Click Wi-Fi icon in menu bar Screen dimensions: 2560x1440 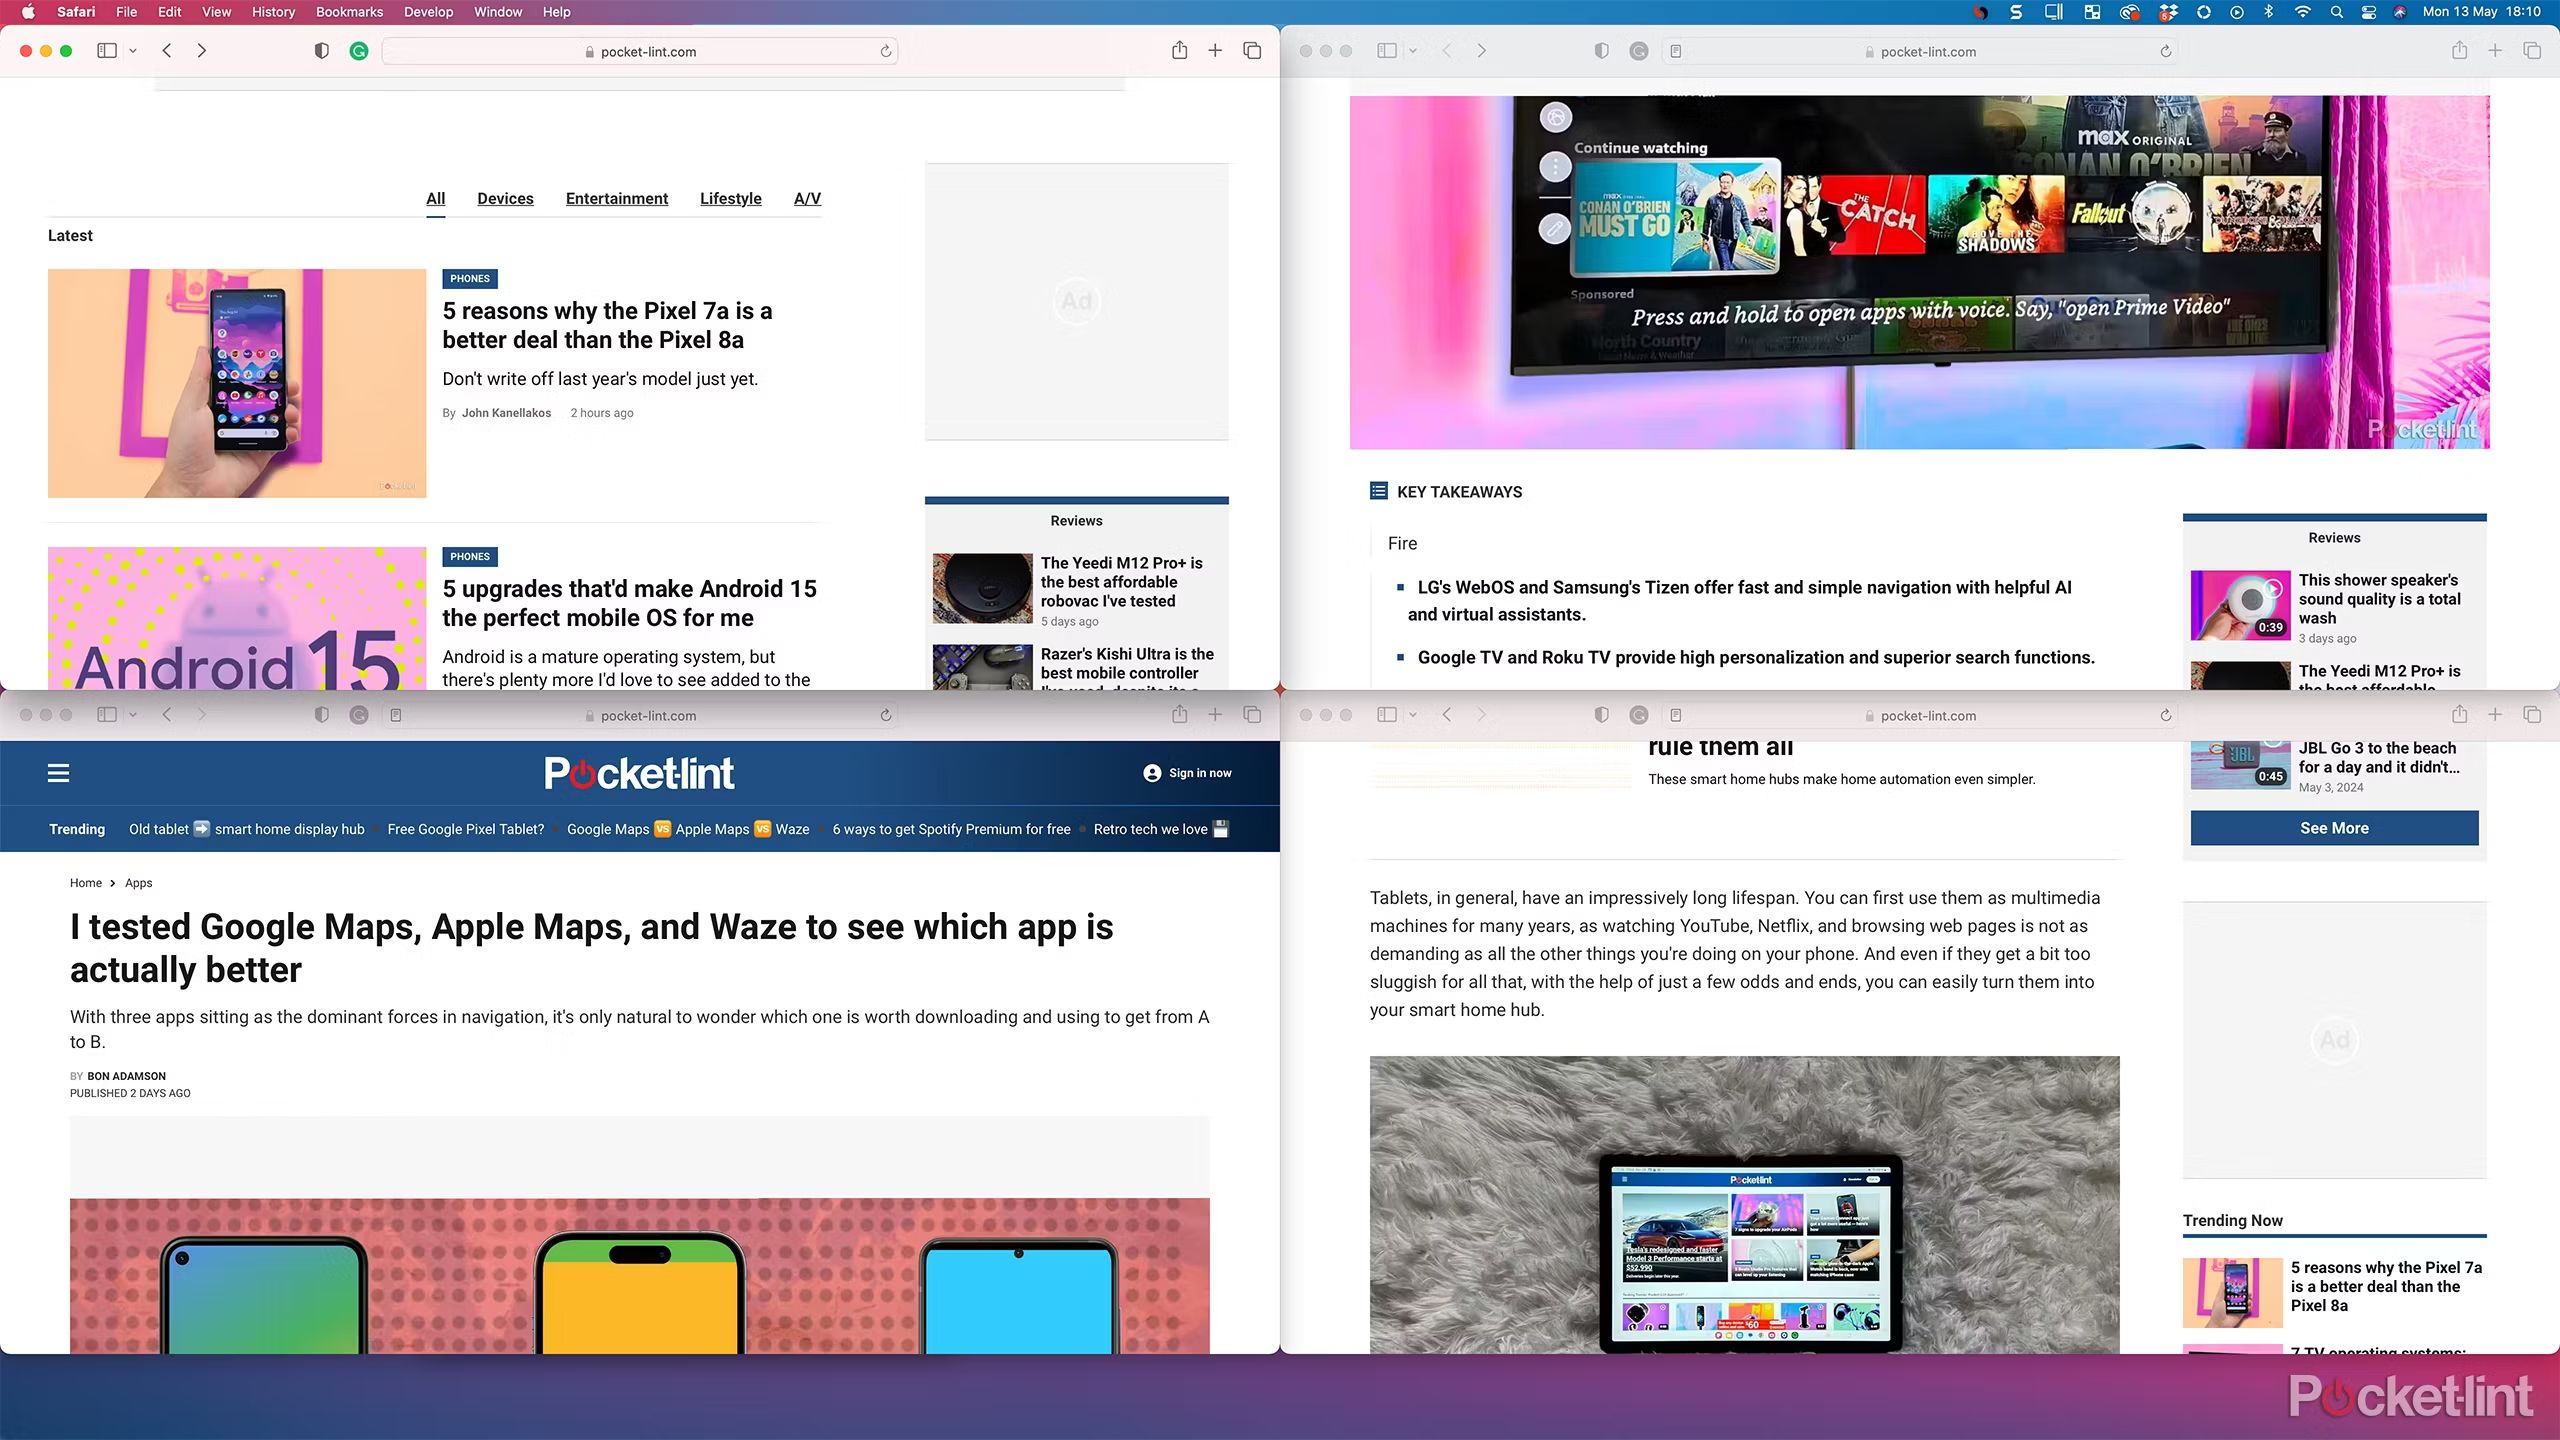tap(2302, 12)
